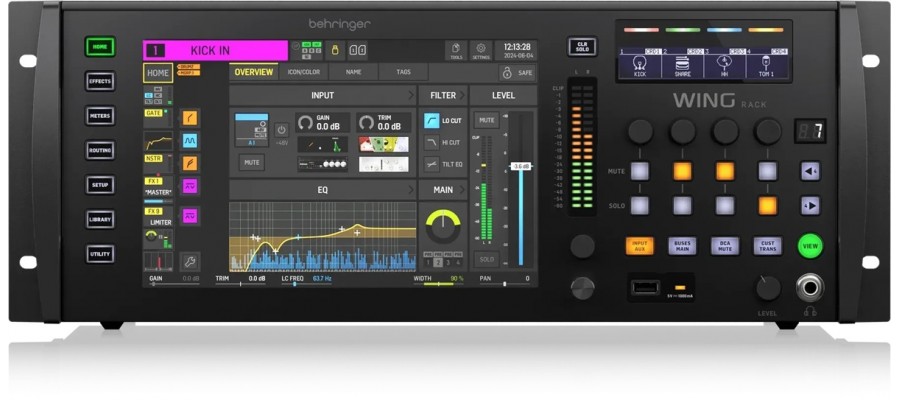Select the HH hi-hat icon on display

coord(725,63)
